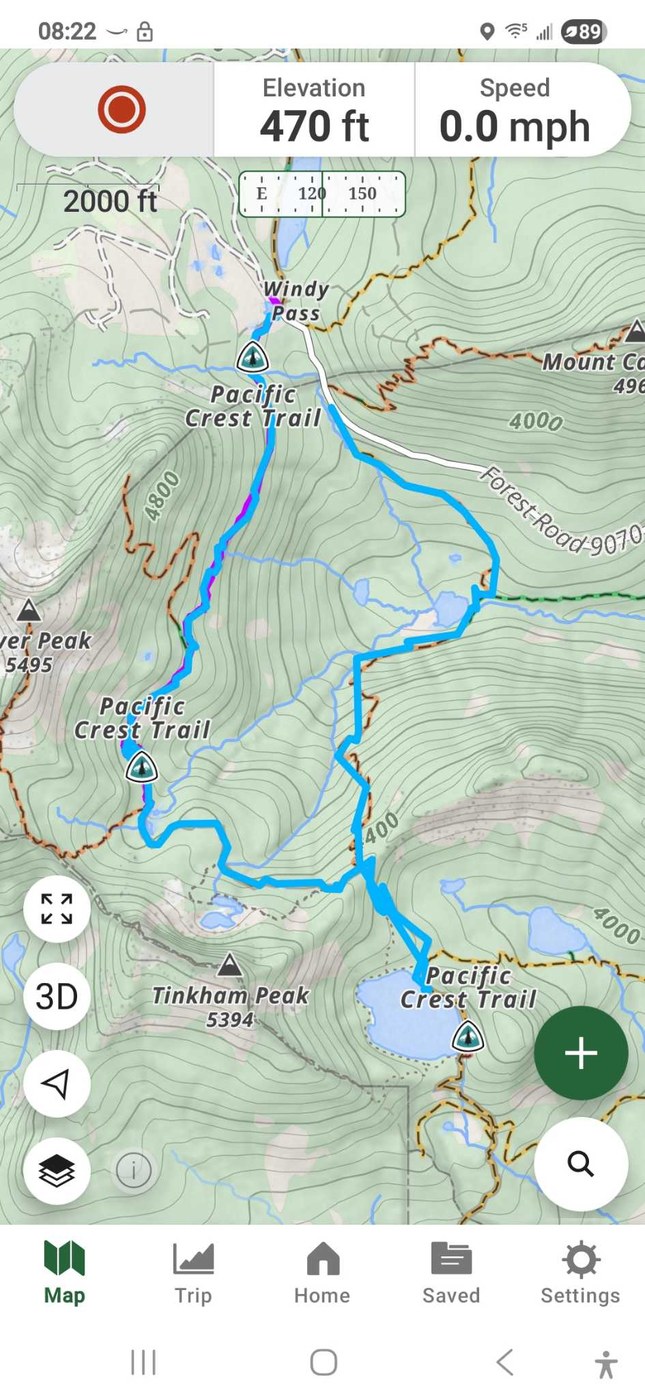Tap the Elevation 470 ft readout

(x=314, y=109)
